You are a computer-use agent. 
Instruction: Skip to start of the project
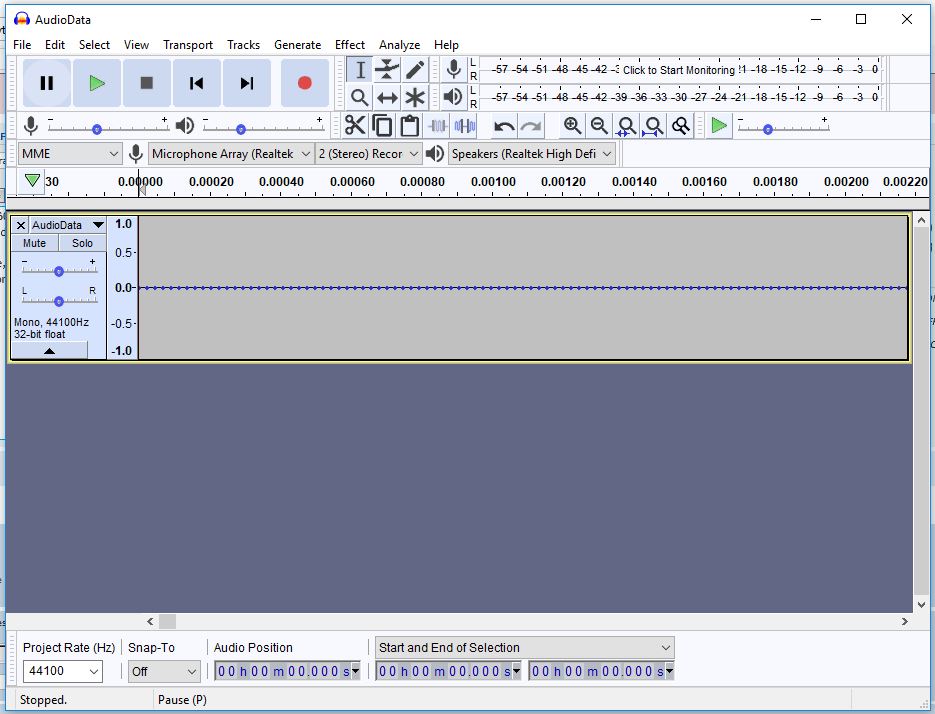[x=197, y=83]
